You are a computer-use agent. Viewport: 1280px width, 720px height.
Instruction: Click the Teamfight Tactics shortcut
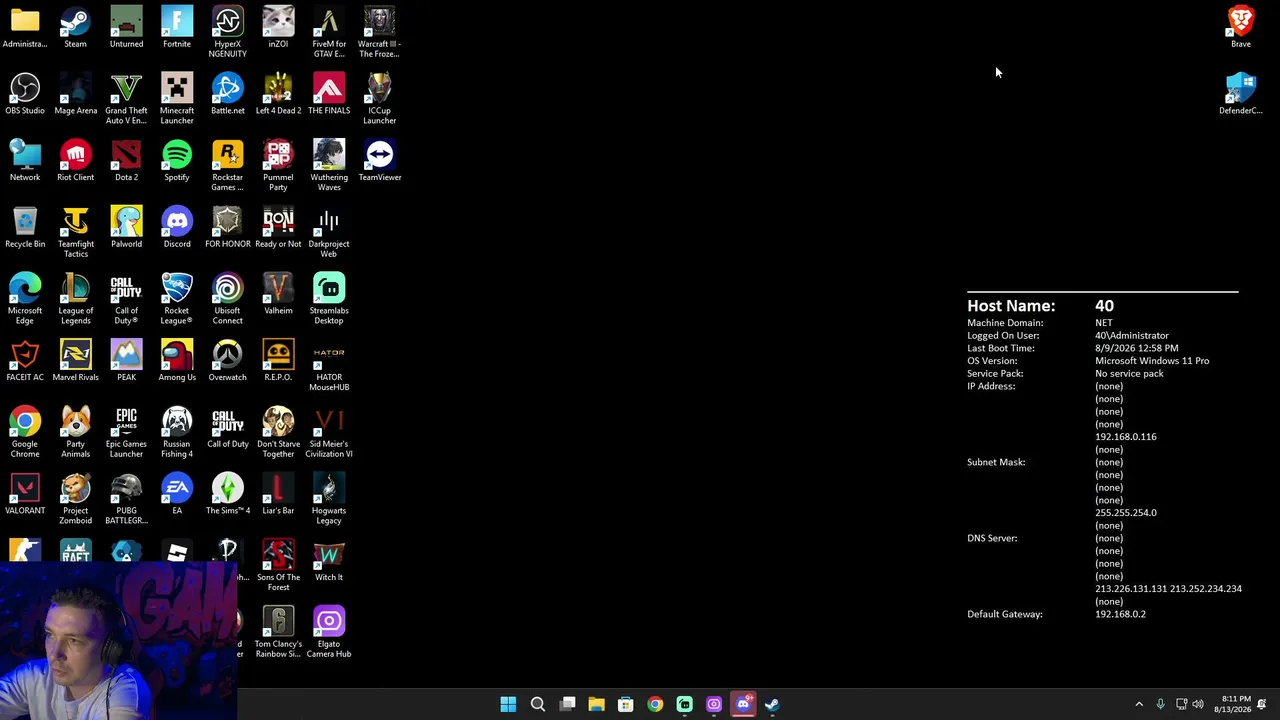(x=75, y=231)
